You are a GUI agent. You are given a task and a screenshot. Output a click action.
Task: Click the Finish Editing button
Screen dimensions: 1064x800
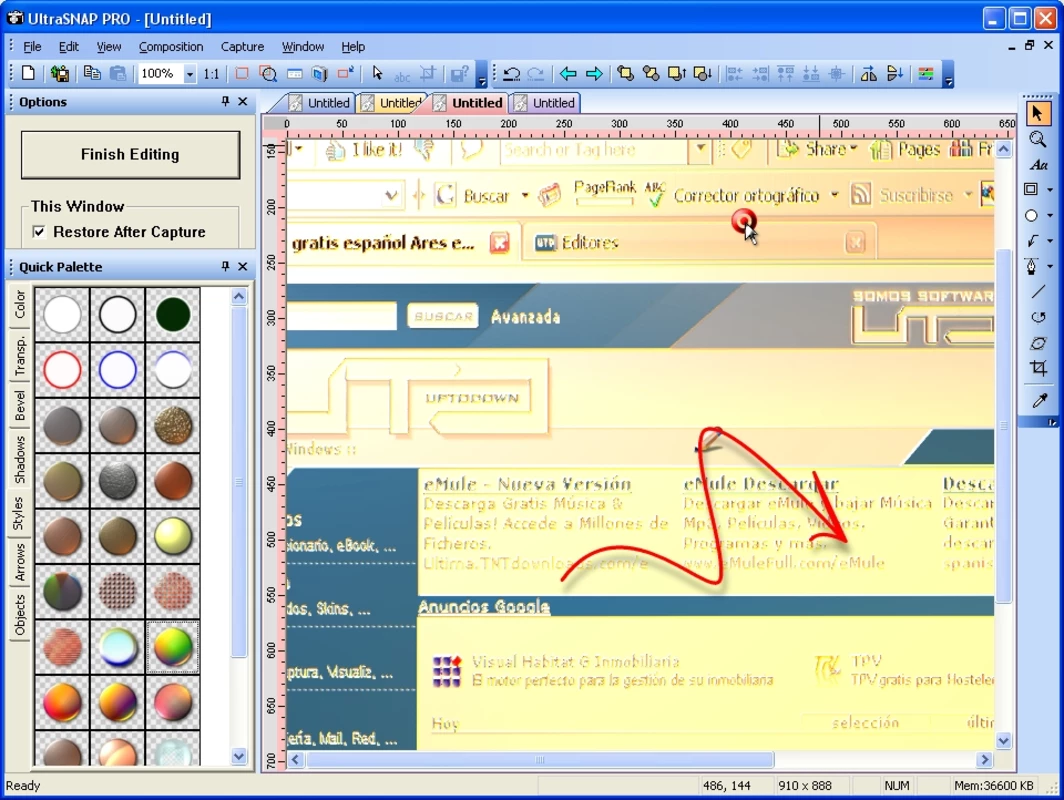(130, 155)
